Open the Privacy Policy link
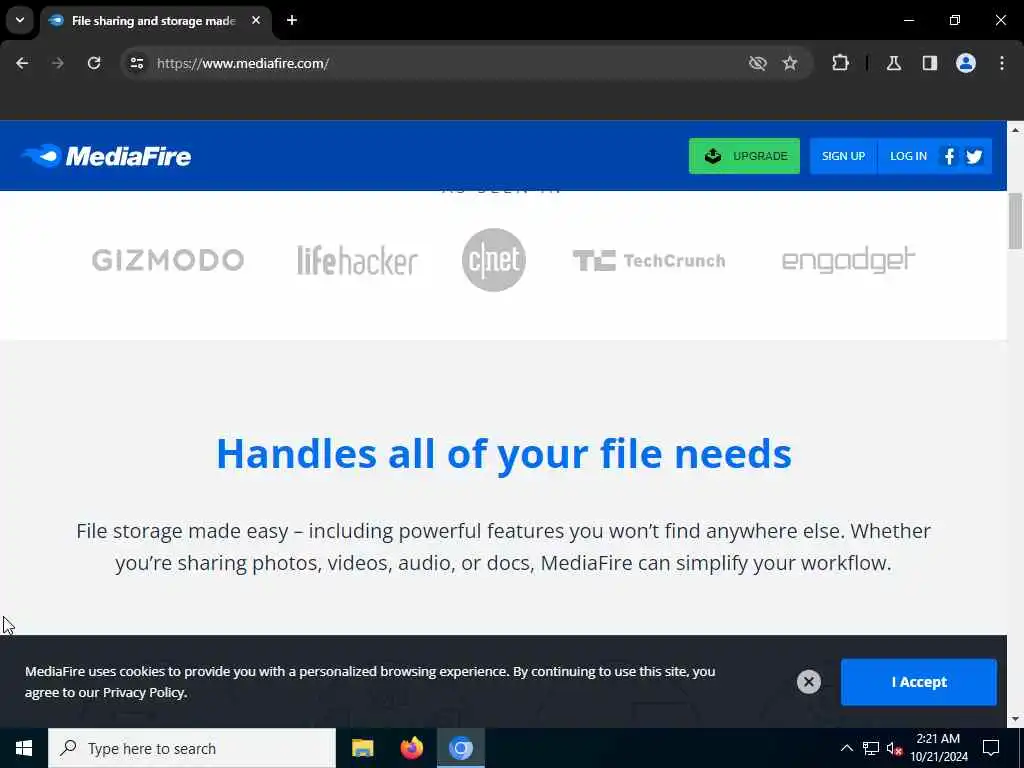The height and width of the screenshot is (768, 1024). point(144,692)
